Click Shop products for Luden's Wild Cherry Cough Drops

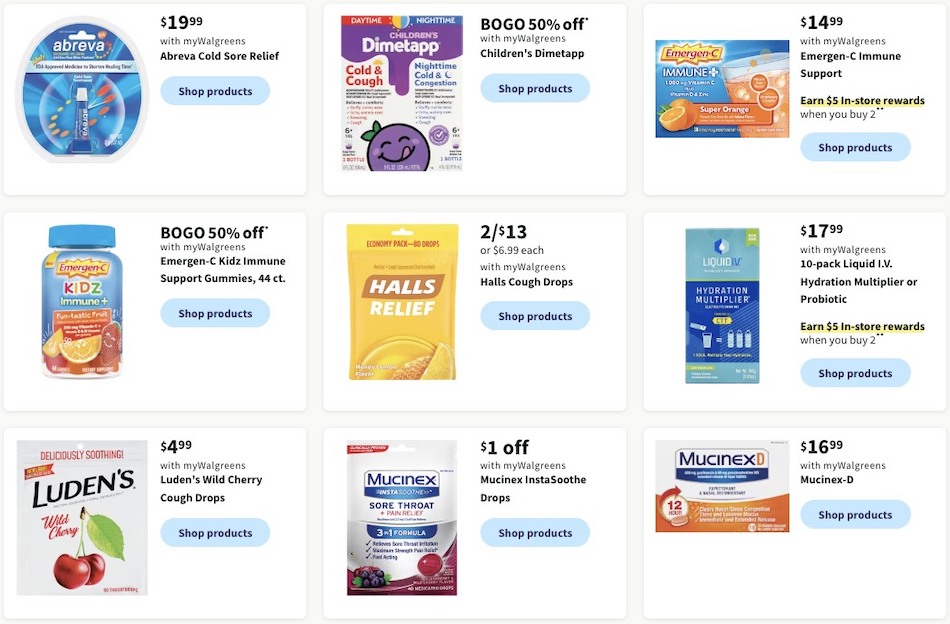coord(215,533)
